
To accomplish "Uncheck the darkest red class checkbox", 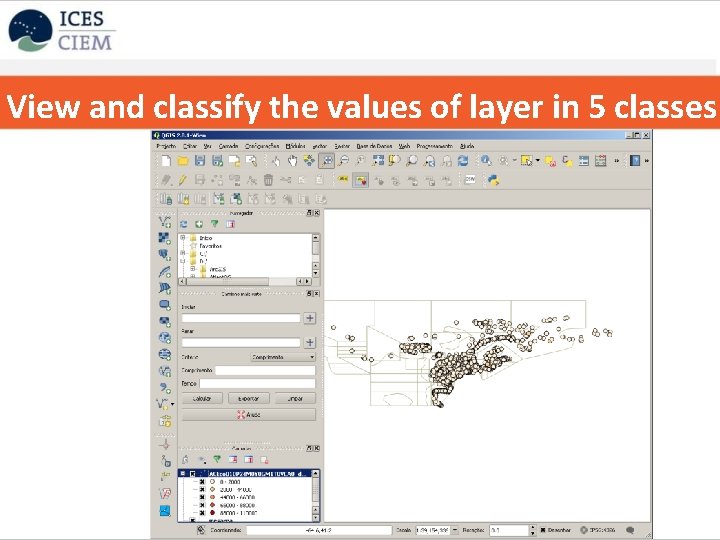I will click(202, 512).
